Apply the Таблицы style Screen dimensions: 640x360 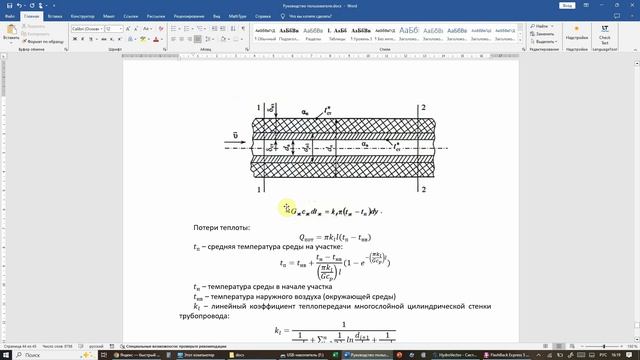pos(337,33)
